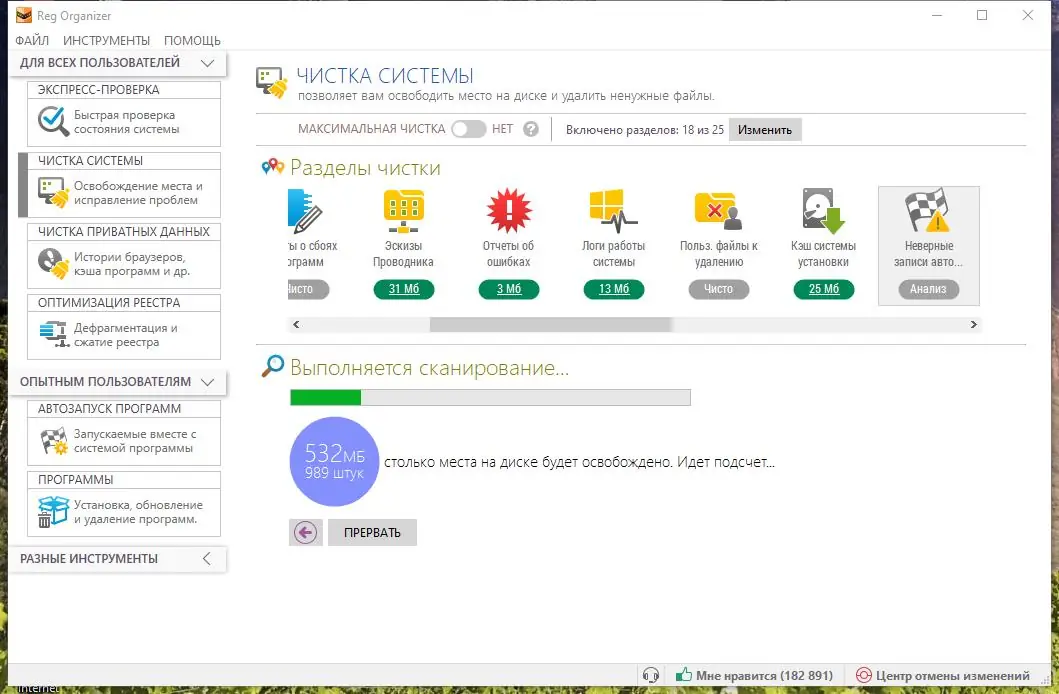The height and width of the screenshot is (694, 1059).
Task: Select the Польз. файлы к удалению folder icon
Action: click(x=718, y=211)
